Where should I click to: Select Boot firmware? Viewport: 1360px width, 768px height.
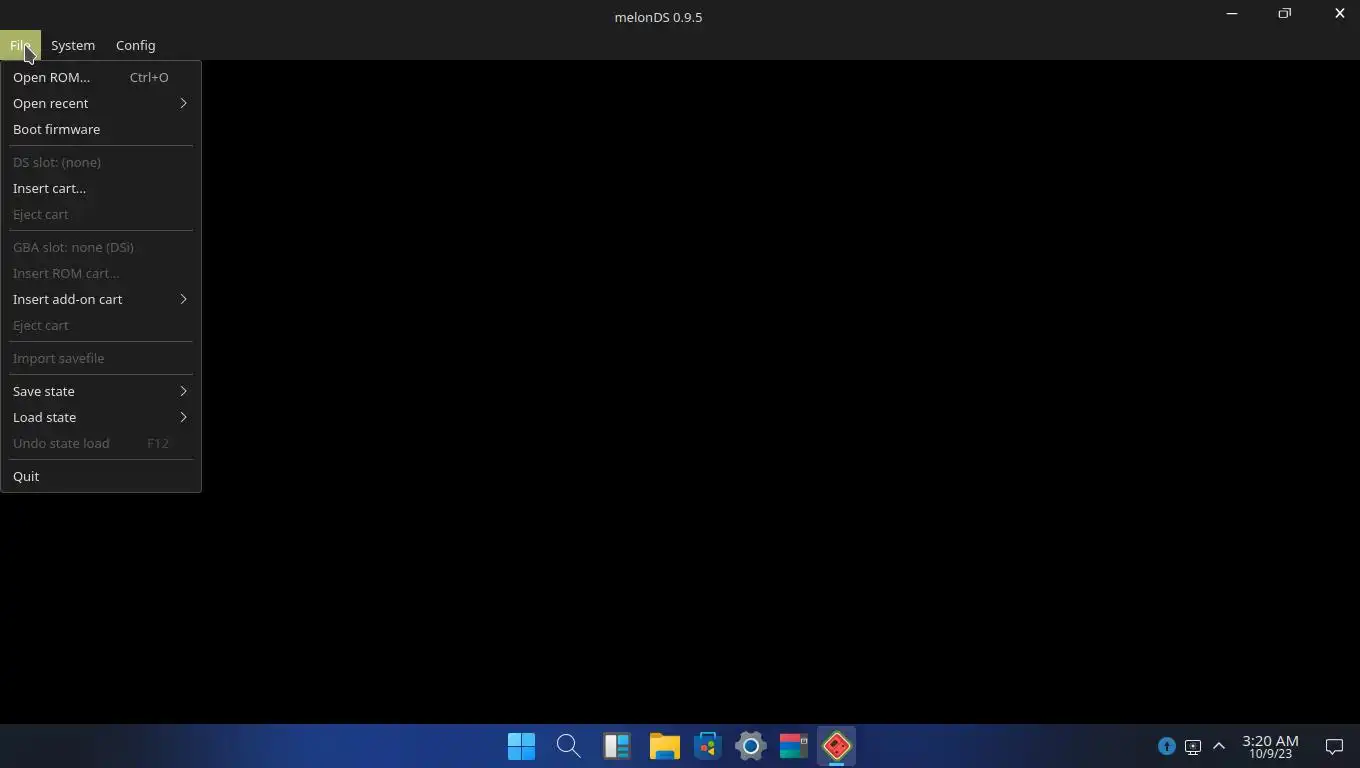(100, 129)
